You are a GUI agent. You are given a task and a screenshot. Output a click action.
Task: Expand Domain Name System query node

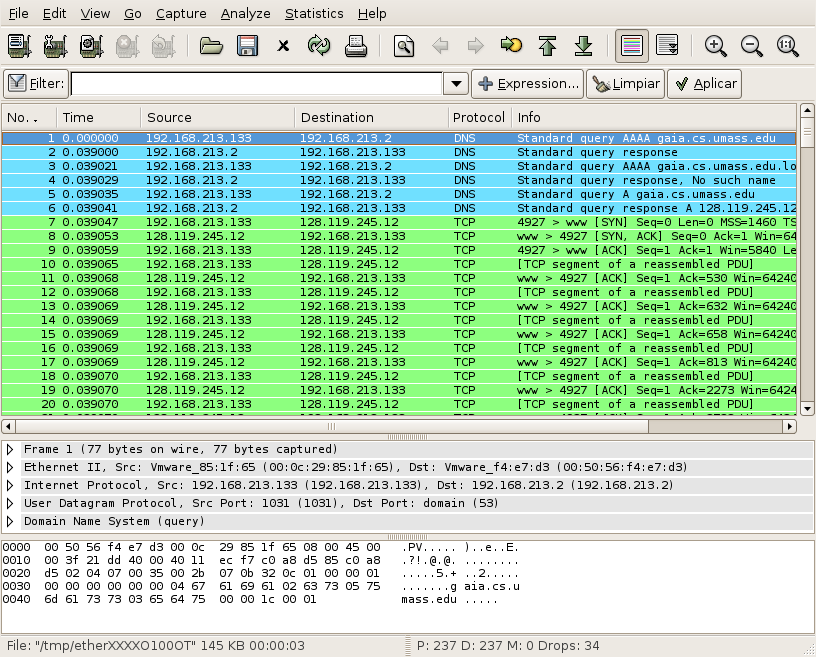click(x=10, y=521)
